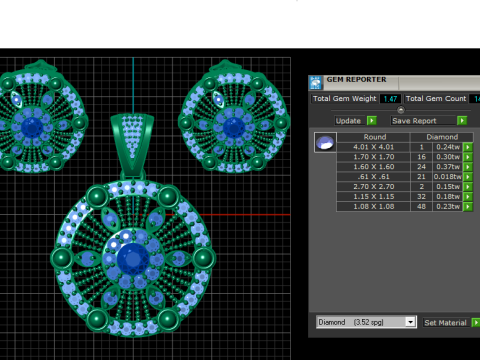Open the Diamond material dropdown
Viewport: 480px width, 360px height.
pyautogui.click(x=411, y=322)
